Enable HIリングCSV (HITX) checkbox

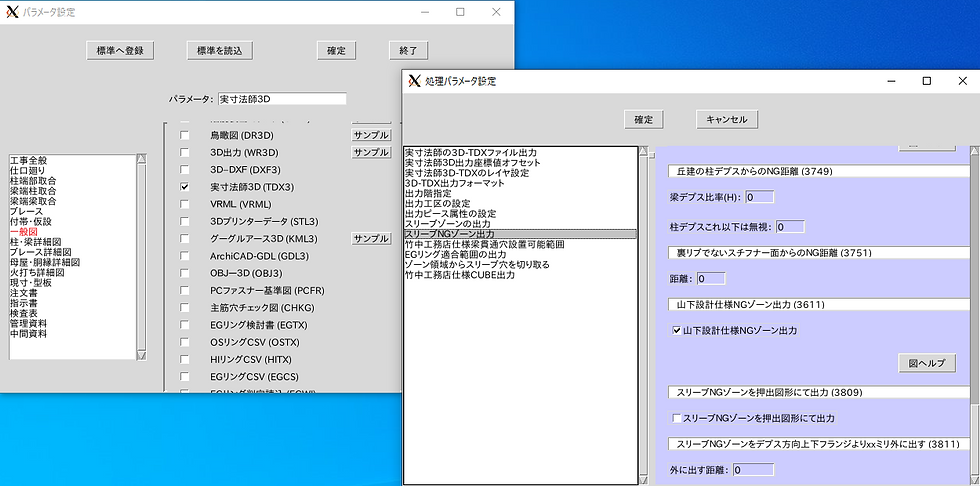184,359
